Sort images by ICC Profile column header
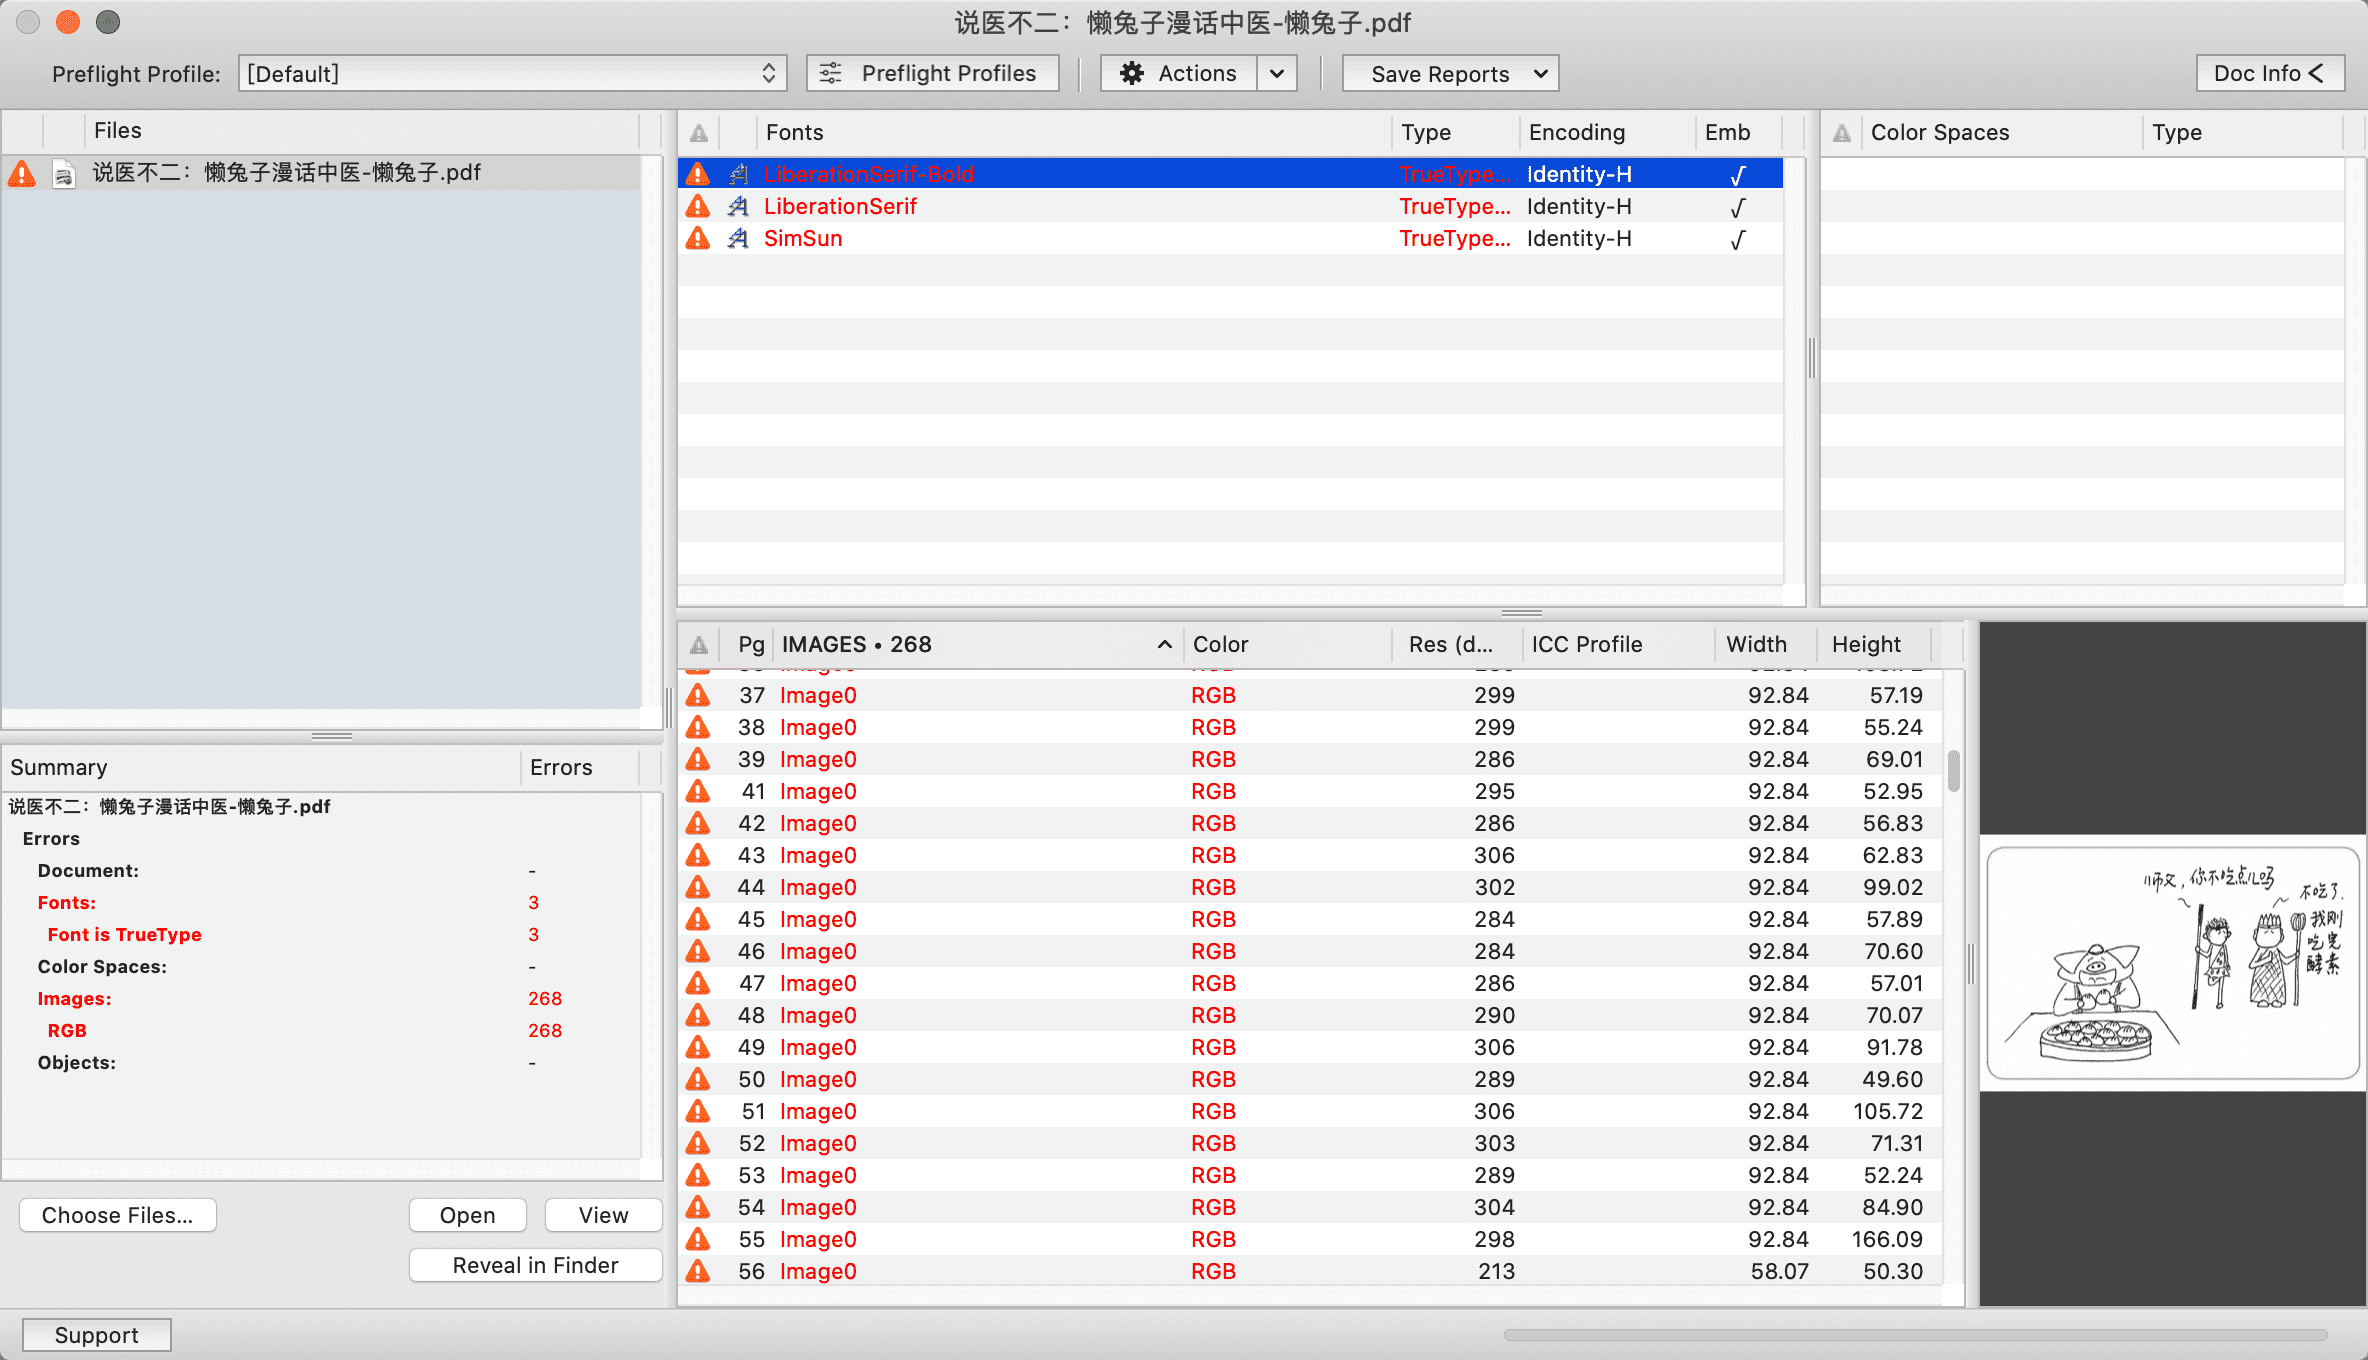This screenshot has height=1360, width=2368. coord(1617,645)
